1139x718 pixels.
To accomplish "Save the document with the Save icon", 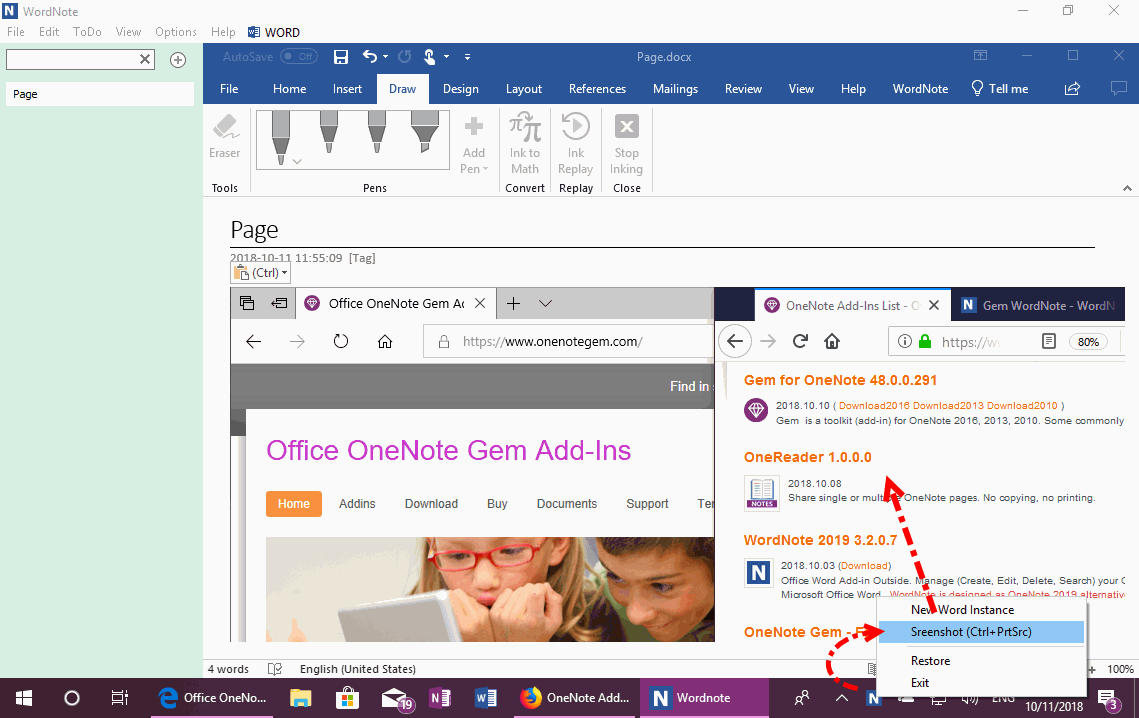I will [341, 57].
